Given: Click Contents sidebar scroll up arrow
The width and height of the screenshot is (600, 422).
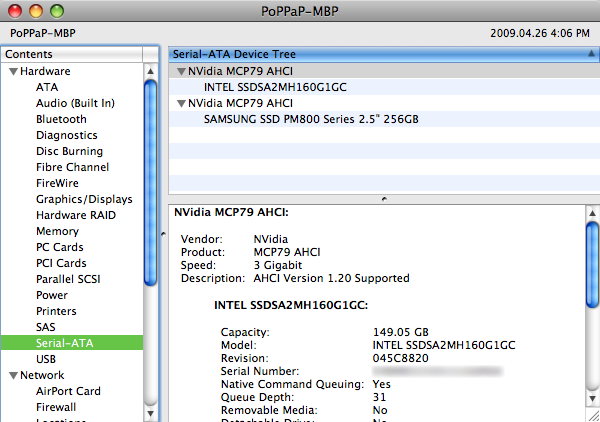Looking at the screenshot, I should click(150, 71).
